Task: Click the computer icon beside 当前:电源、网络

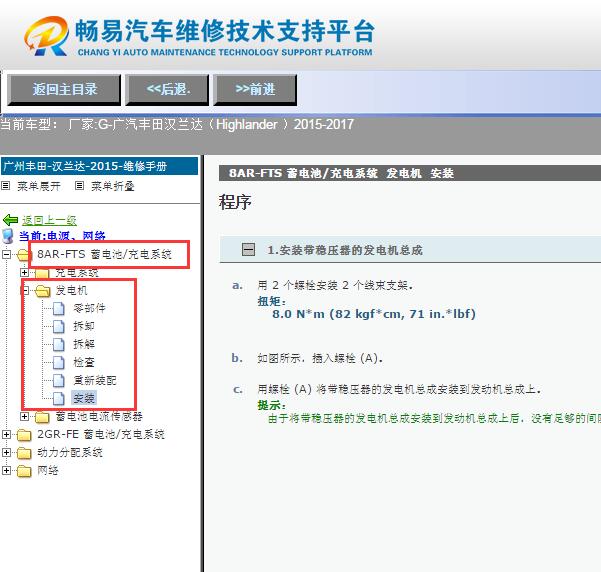Action: point(8,236)
